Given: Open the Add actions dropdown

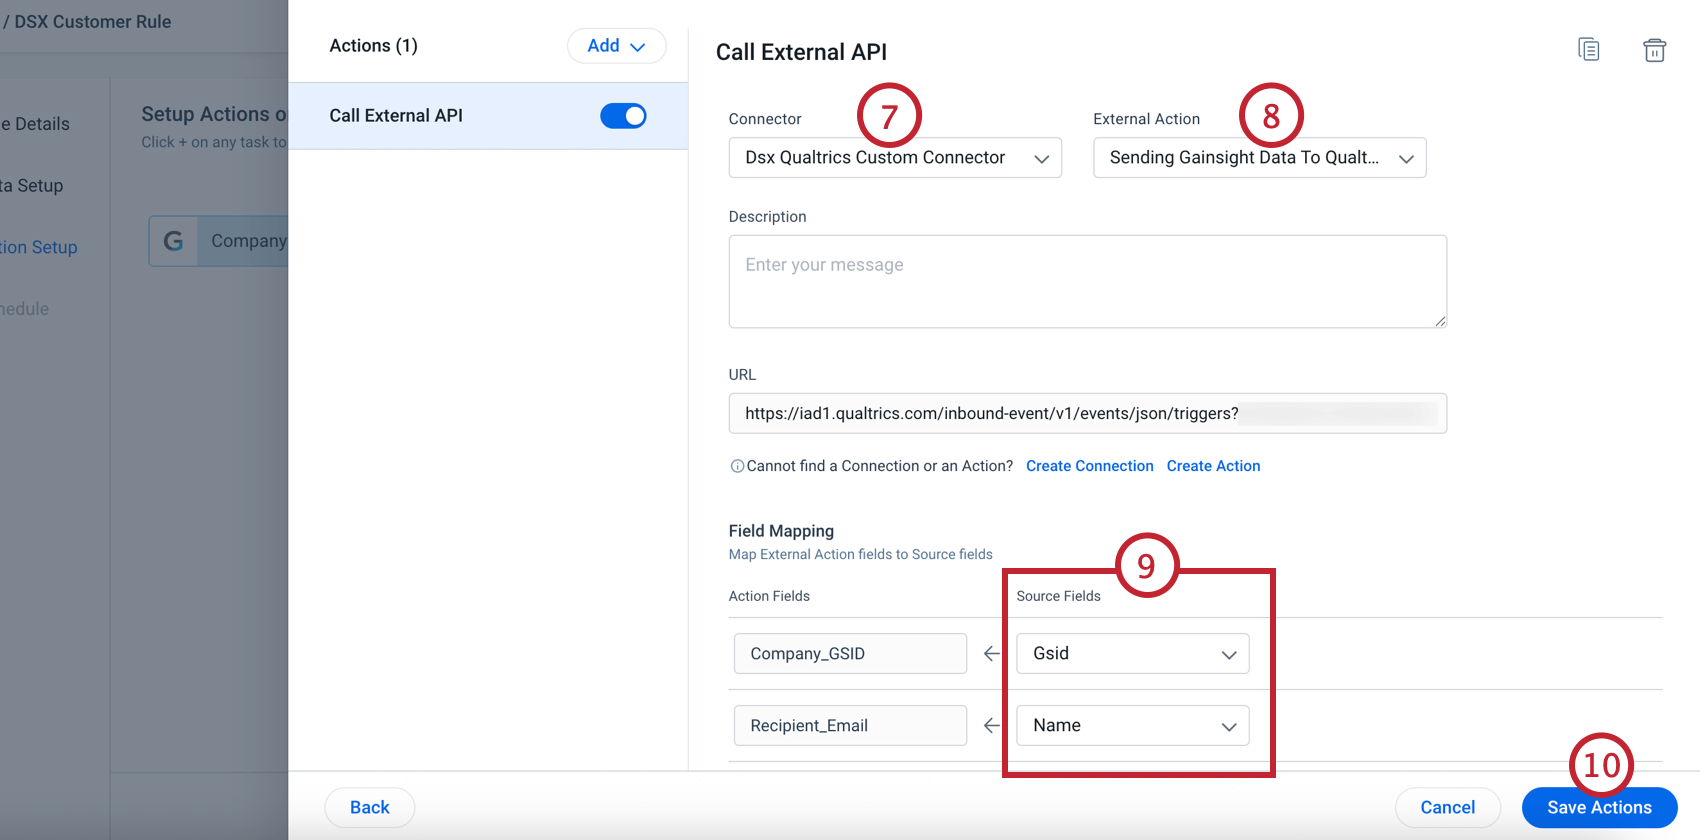Looking at the screenshot, I should [616, 46].
